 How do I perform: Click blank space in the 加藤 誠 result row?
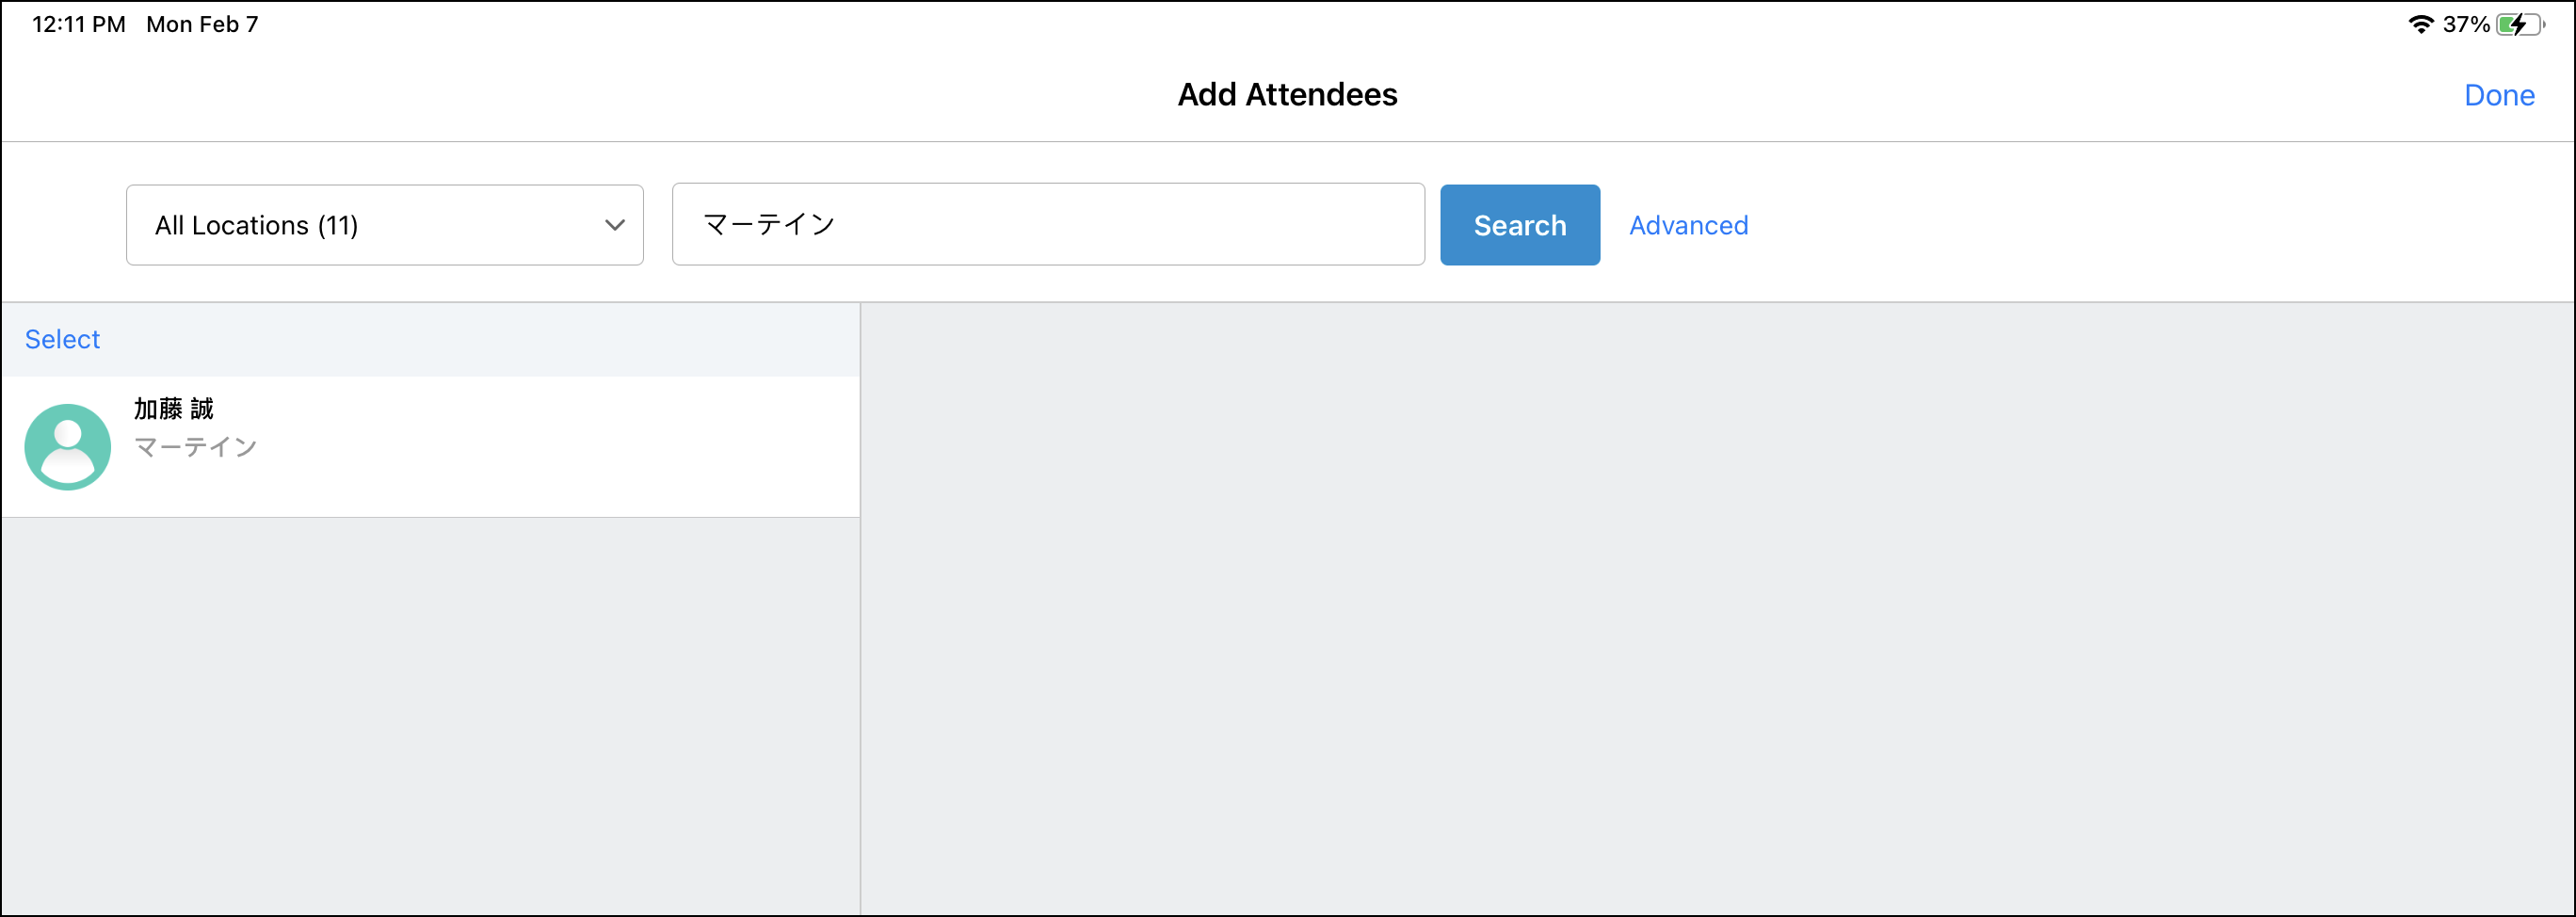point(560,446)
